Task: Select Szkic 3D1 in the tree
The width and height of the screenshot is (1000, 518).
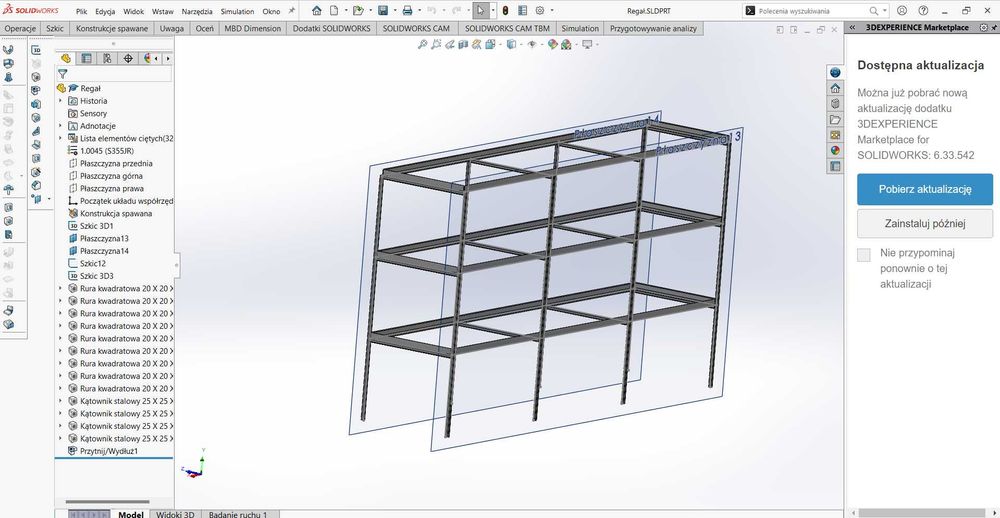Action: point(97,226)
